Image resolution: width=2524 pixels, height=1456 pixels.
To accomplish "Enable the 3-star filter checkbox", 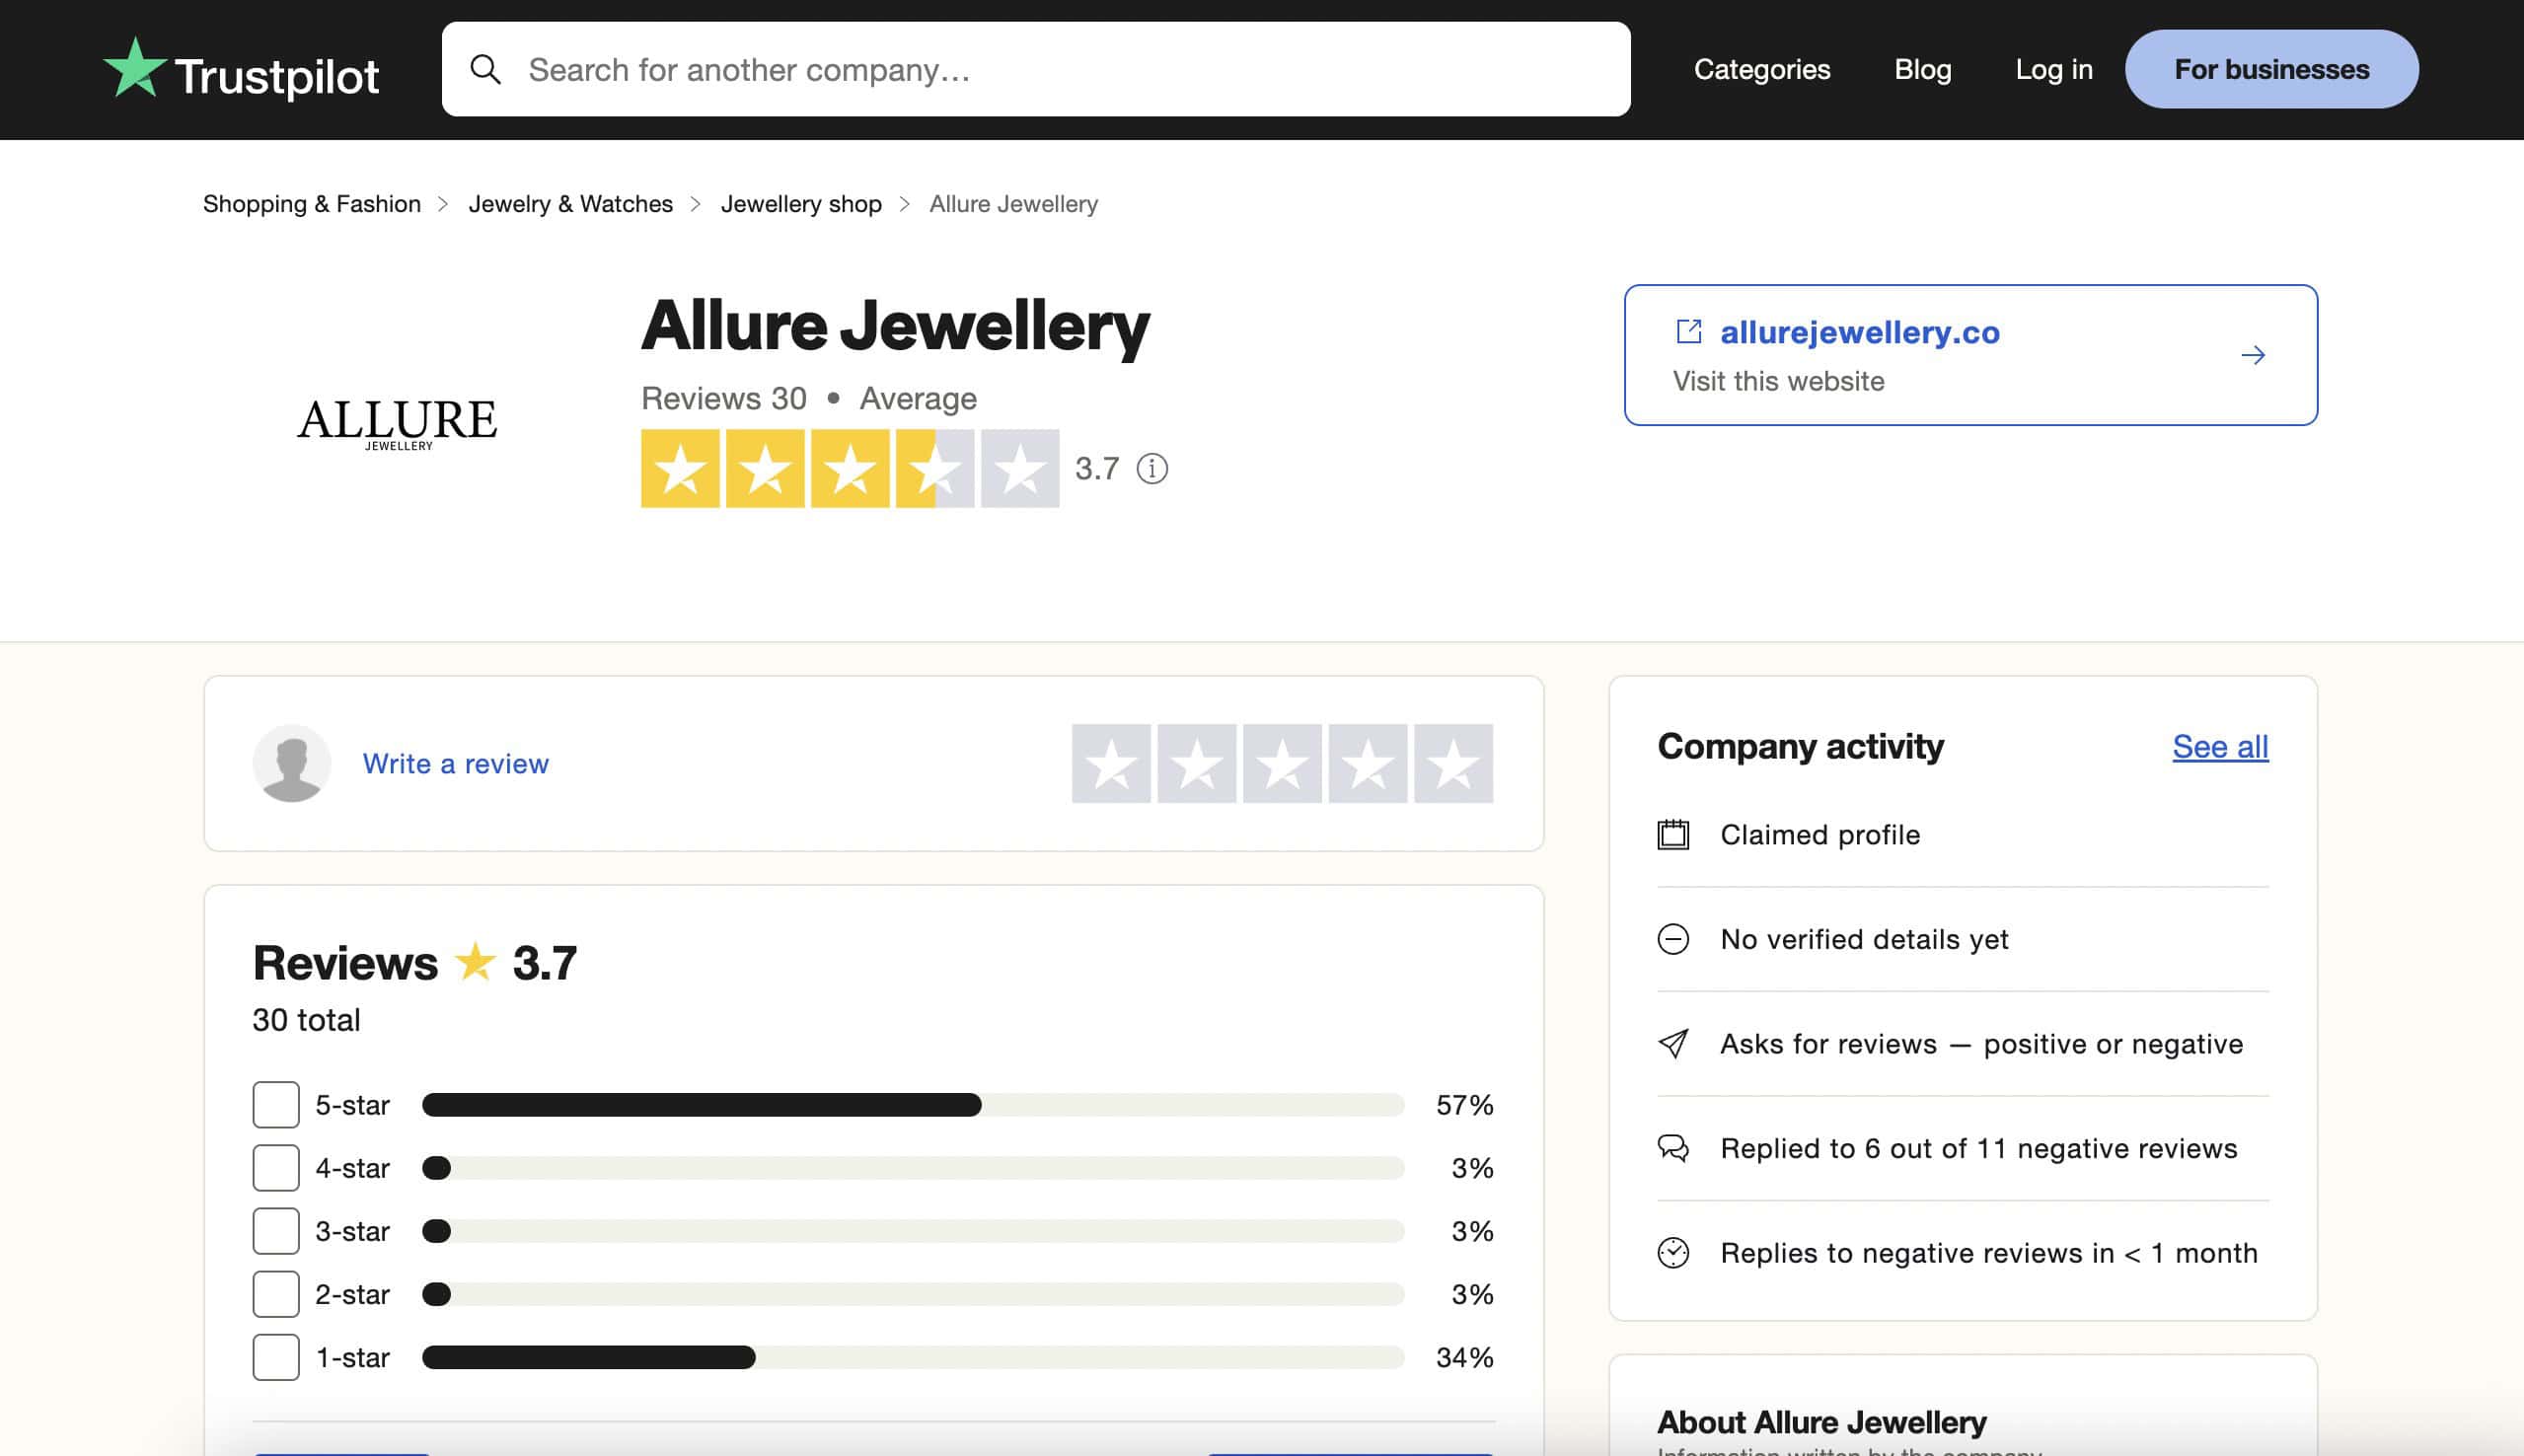I will 276,1231.
